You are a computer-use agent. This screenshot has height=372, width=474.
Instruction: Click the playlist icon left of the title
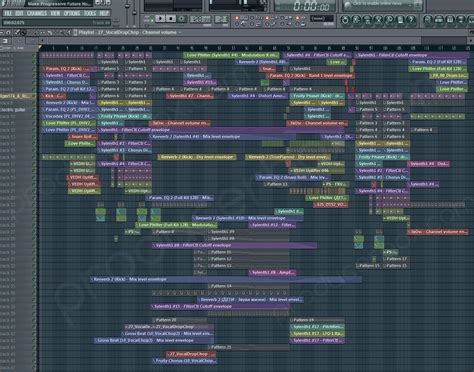click(75, 33)
